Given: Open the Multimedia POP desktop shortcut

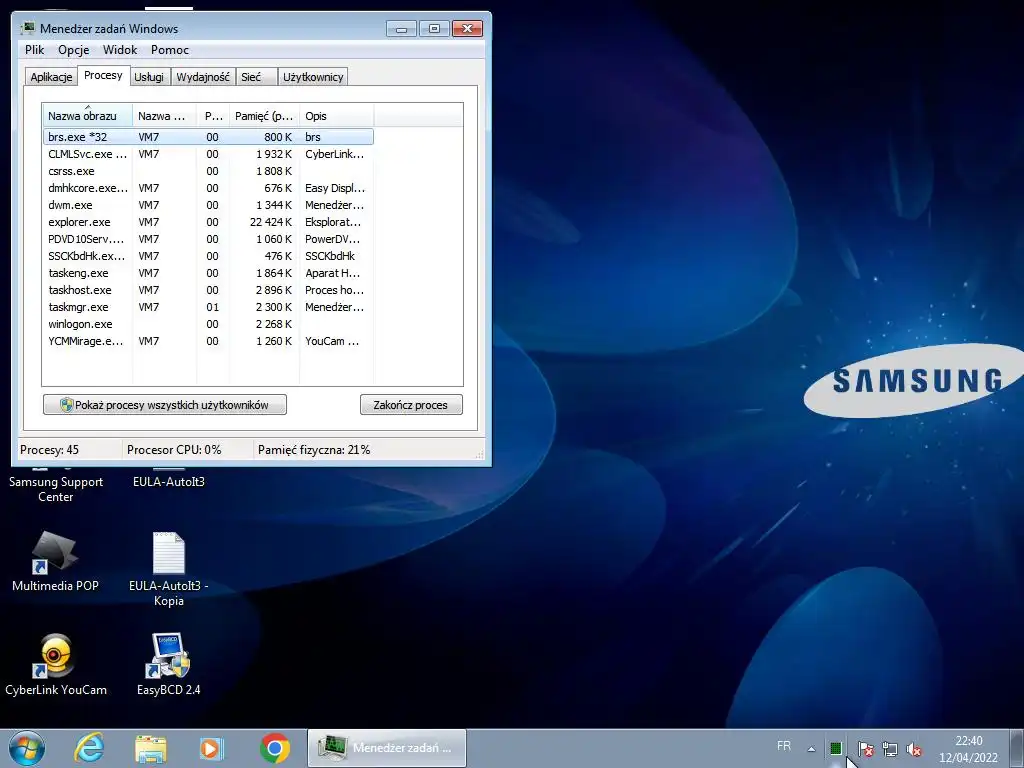Looking at the screenshot, I should [x=56, y=561].
